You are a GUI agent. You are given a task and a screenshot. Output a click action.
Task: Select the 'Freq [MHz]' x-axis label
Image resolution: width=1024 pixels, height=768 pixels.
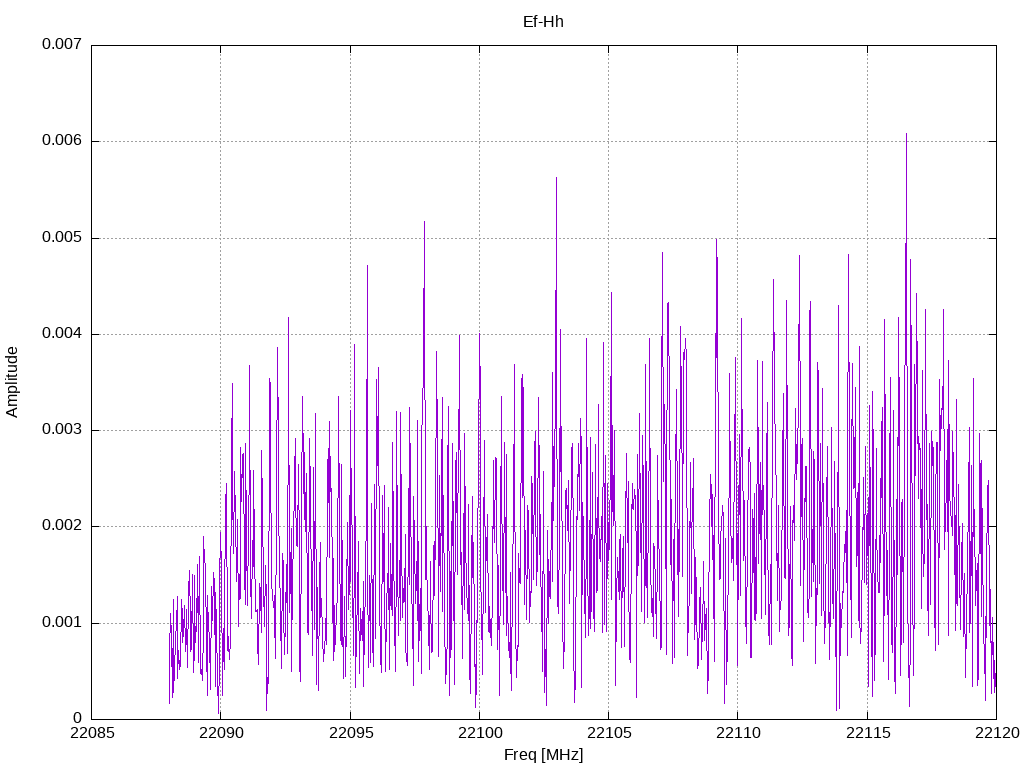[x=543, y=754]
